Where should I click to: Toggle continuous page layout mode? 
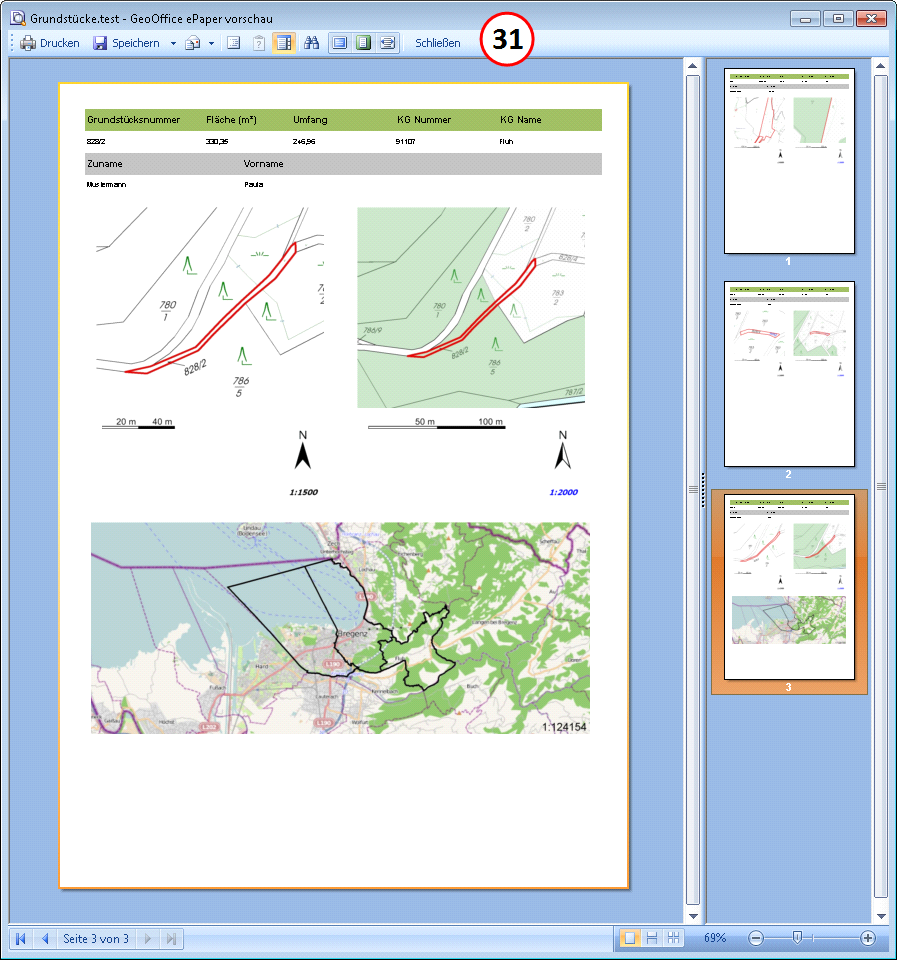[x=653, y=938]
